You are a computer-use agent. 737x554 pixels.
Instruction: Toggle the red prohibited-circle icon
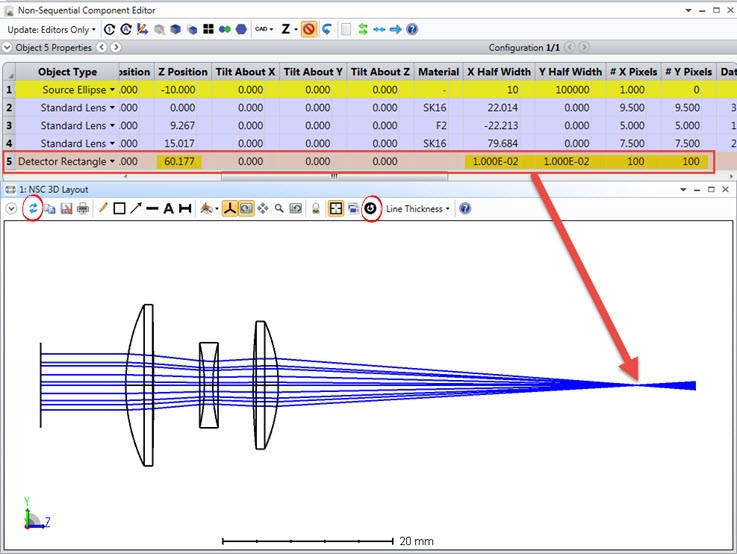309,30
